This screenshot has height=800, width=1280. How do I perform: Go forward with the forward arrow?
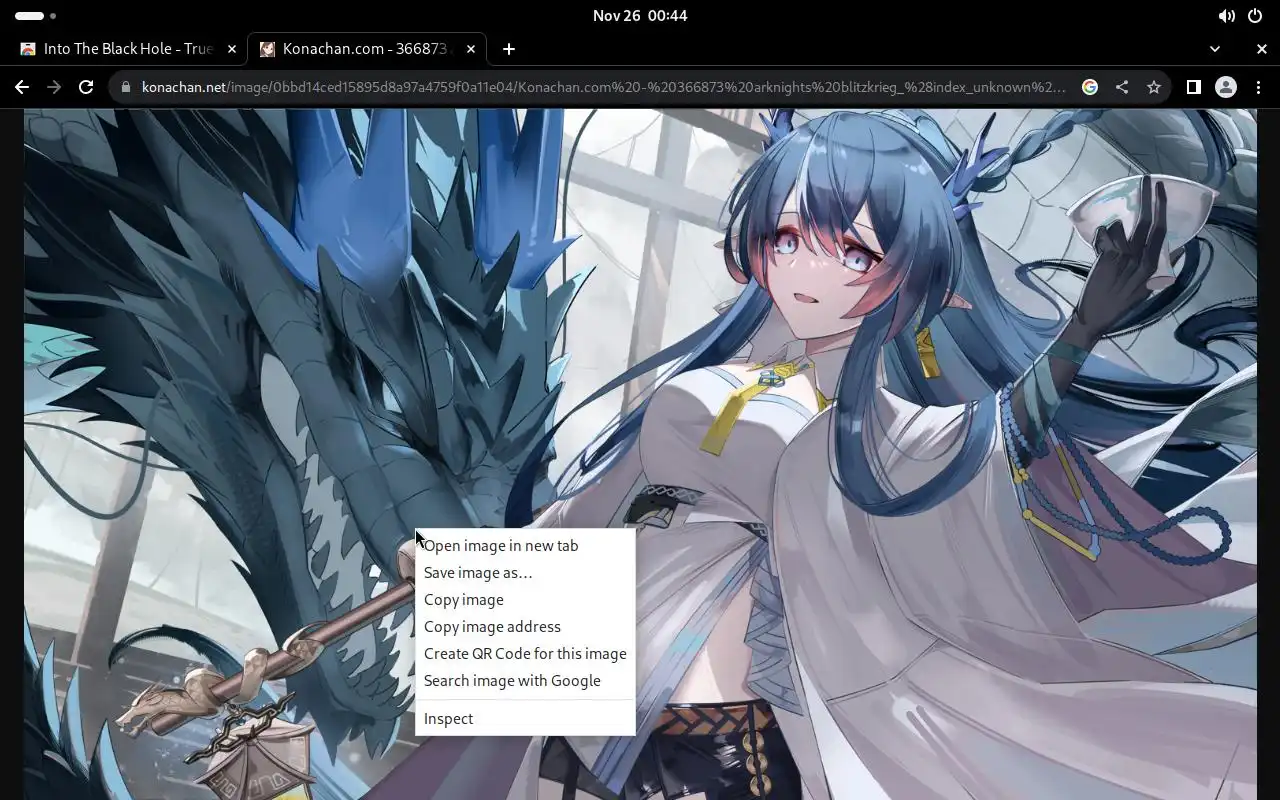tap(54, 87)
